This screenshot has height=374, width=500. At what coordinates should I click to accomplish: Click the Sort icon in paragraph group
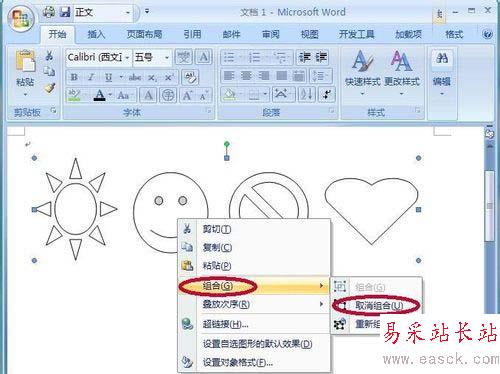(306, 95)
